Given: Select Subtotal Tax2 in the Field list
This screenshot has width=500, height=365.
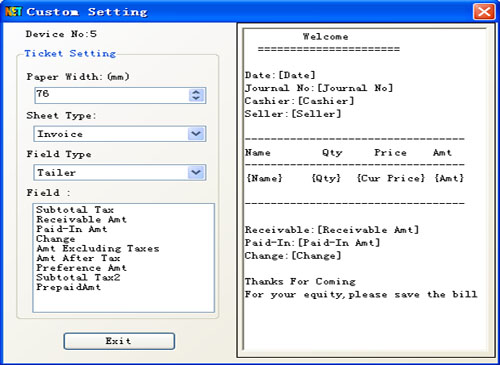Looking at the screenshot, I should coord(78,277).
